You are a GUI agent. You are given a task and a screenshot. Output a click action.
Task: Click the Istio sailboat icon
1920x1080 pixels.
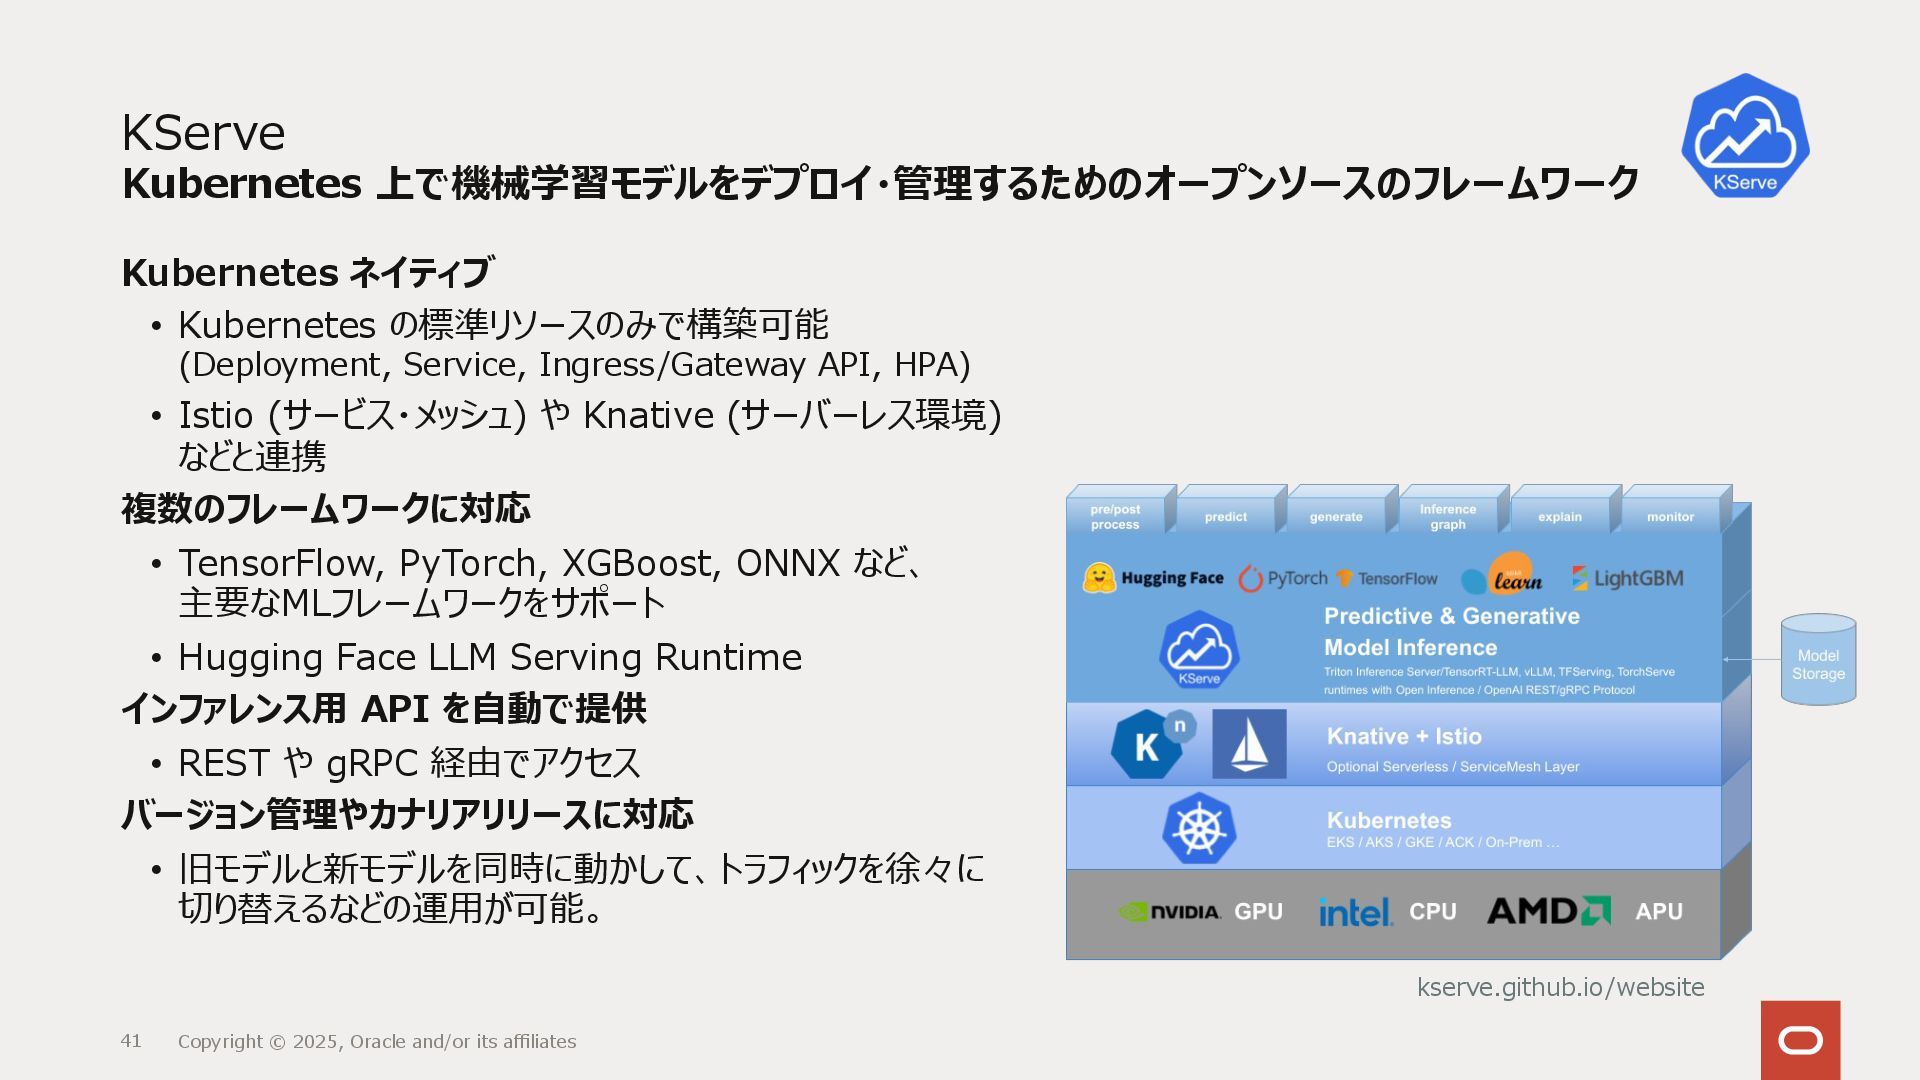pos(1249,744)
